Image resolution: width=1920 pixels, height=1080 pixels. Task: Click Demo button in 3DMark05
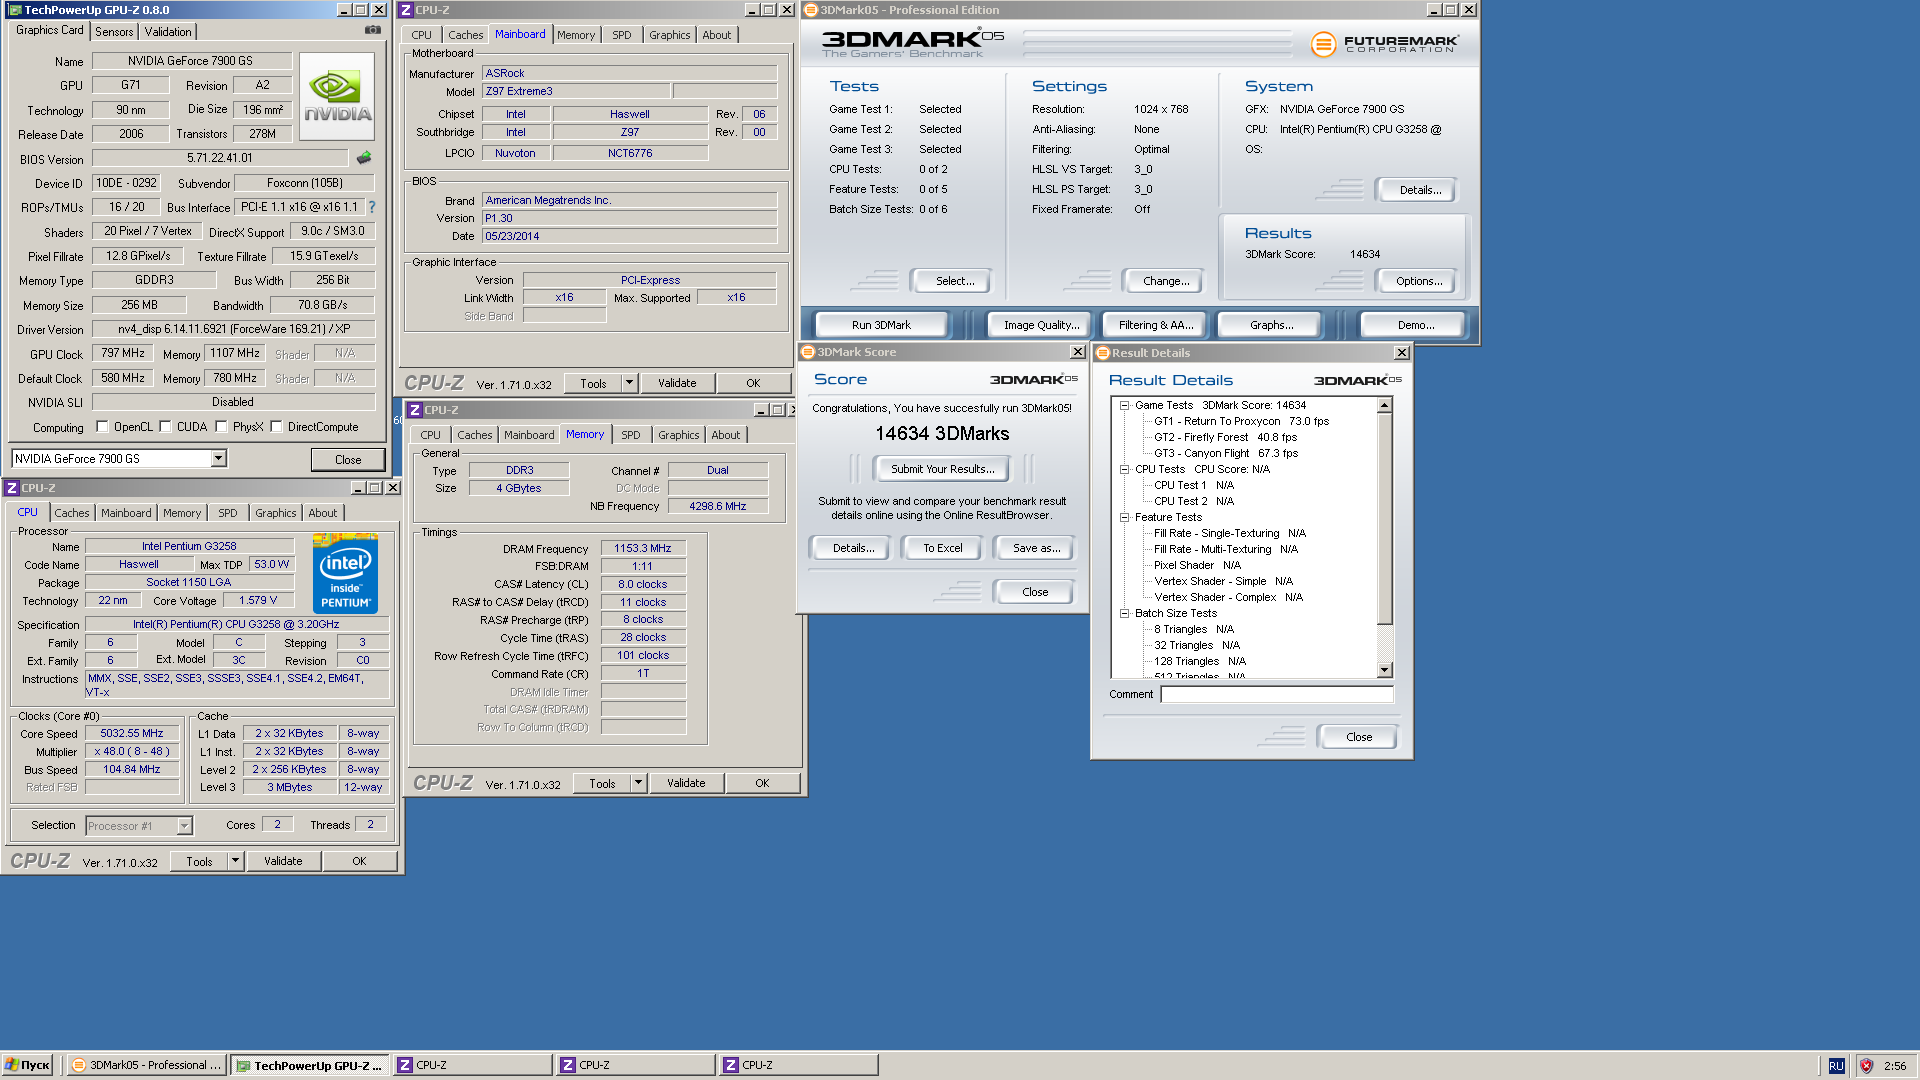(1415, 325)
